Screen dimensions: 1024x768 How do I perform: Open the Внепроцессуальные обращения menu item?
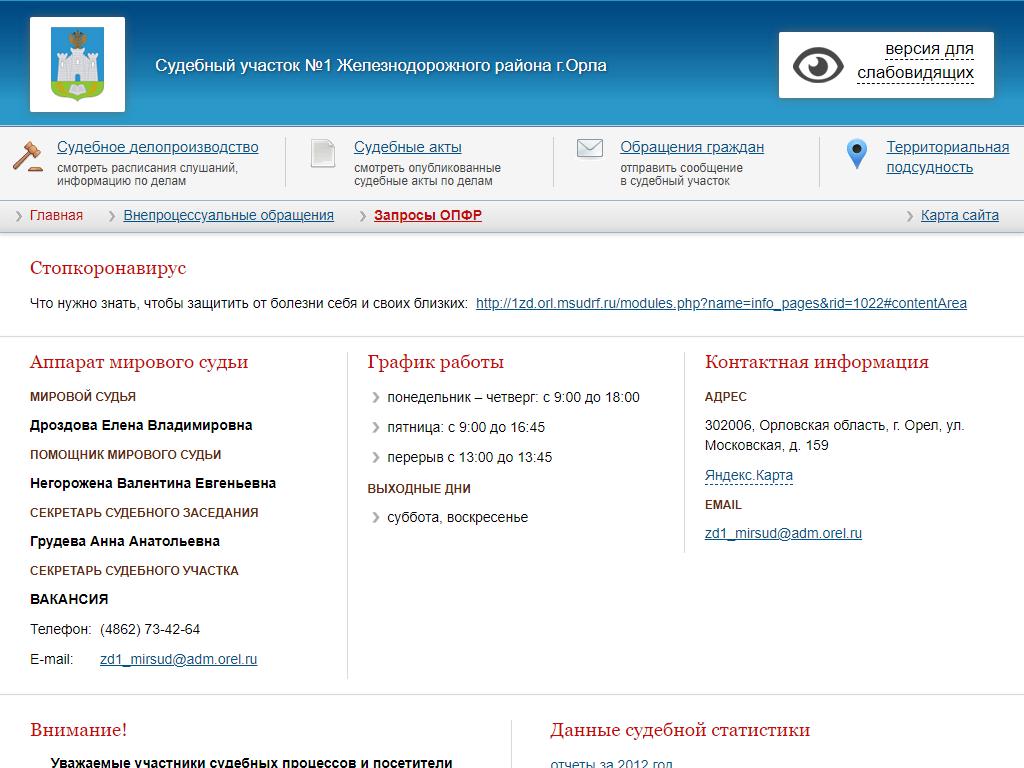point(228,216)
